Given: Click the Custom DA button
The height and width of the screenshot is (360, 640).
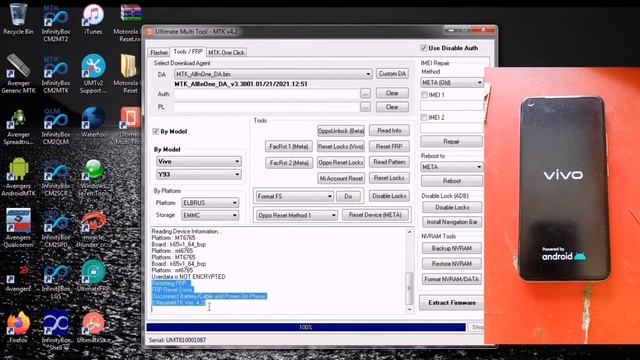Looking at the screenshot, I should [392, 73].
